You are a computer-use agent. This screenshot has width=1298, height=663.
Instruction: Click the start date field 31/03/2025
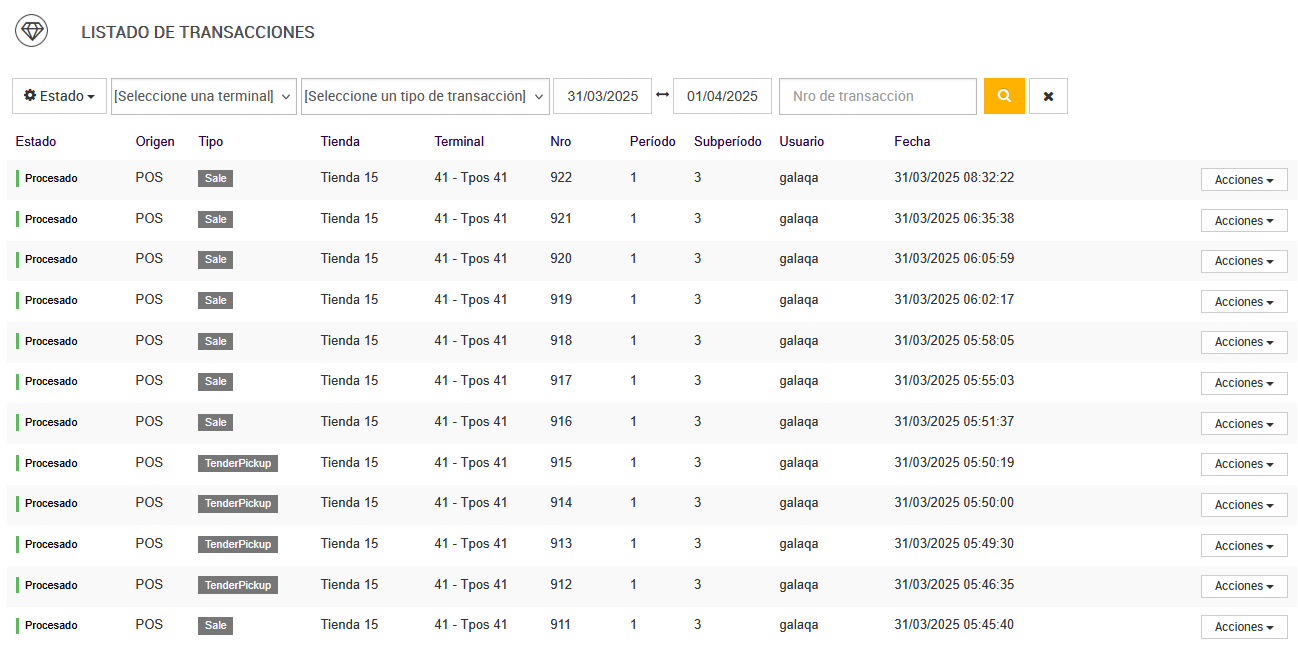pos(602,96)
